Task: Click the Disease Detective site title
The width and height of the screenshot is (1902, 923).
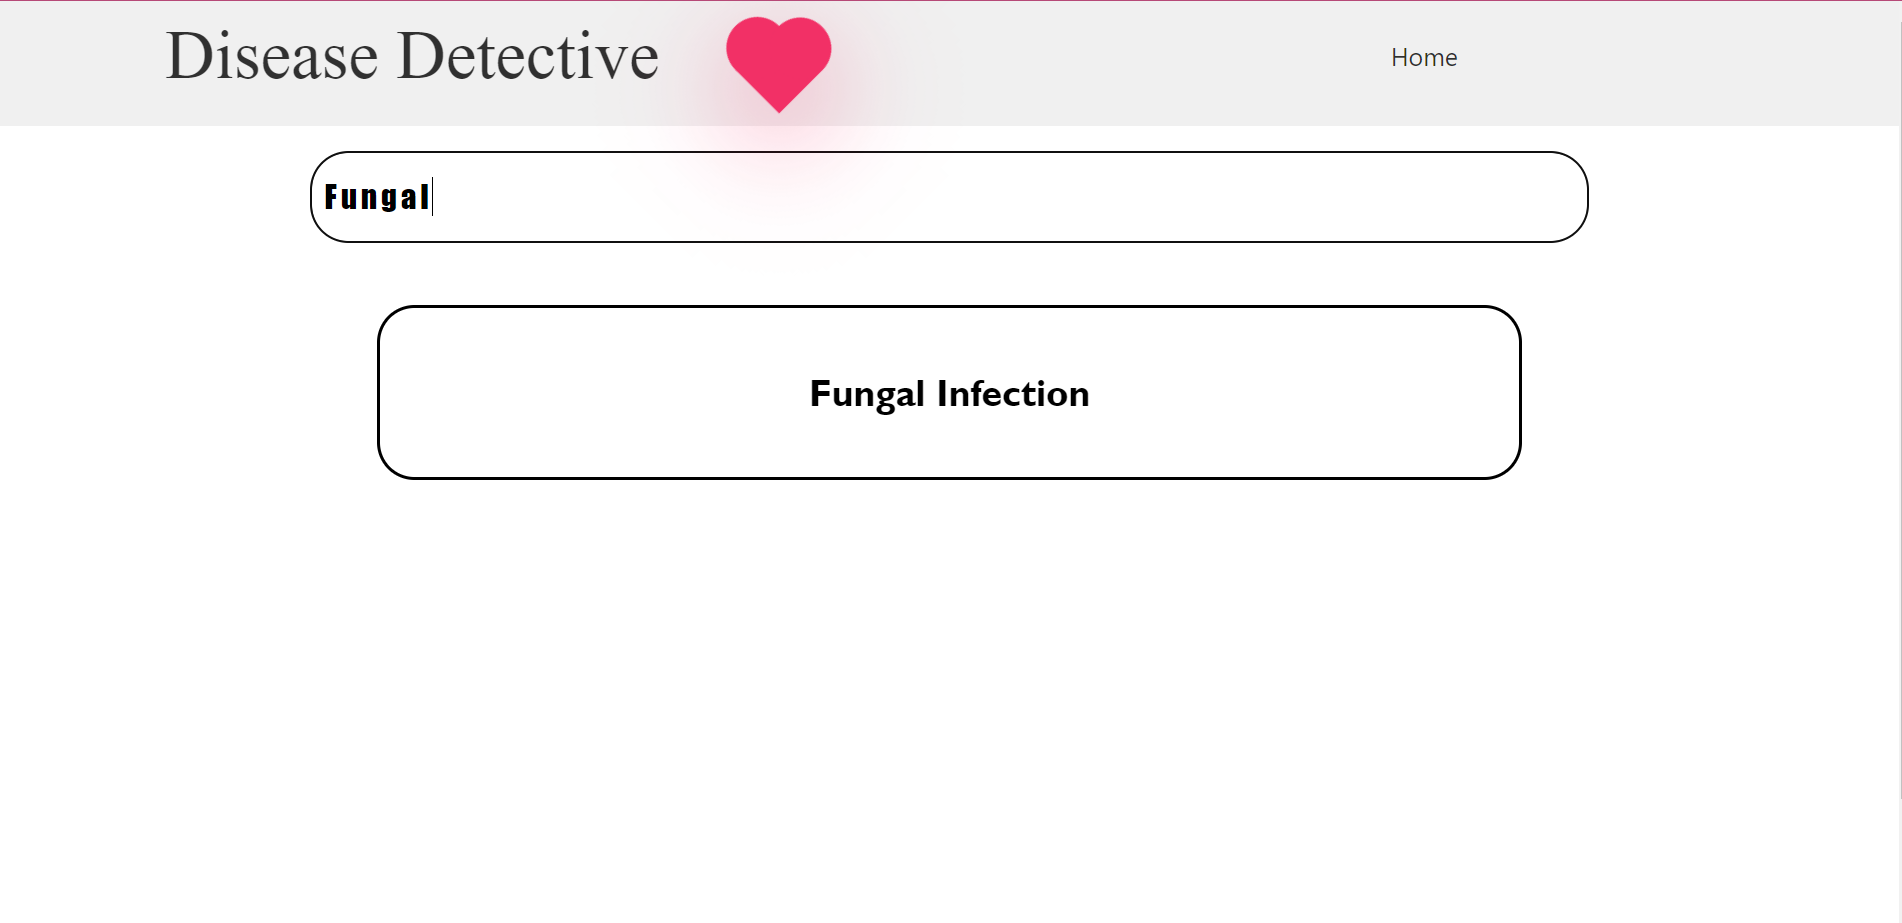Action: pyautogui.click(x=411, y=55)
